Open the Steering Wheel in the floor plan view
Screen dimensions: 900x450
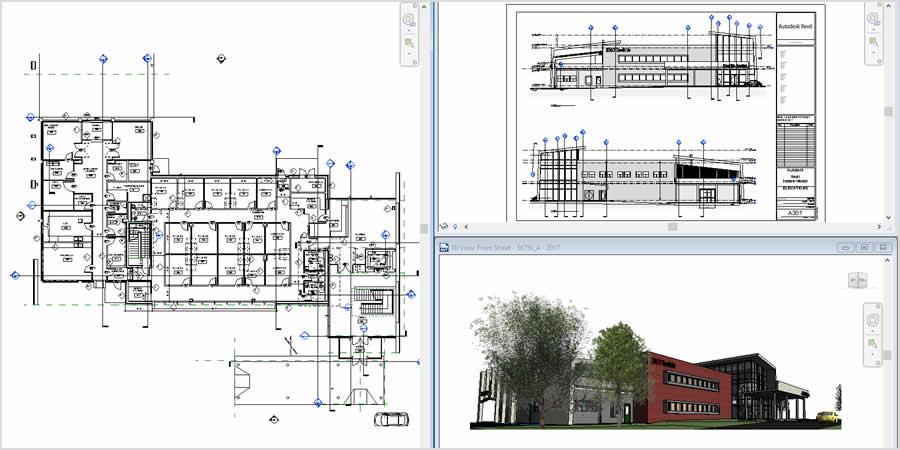tap(410, 19)
